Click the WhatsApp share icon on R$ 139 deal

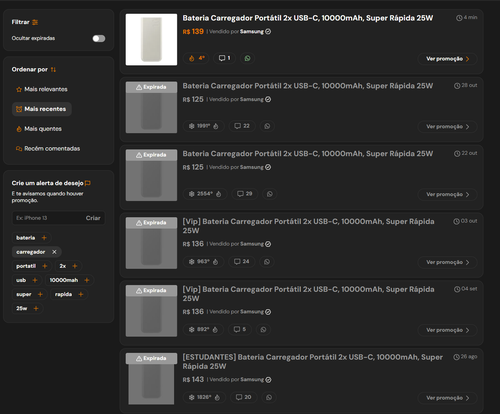[x=247, y=58]
